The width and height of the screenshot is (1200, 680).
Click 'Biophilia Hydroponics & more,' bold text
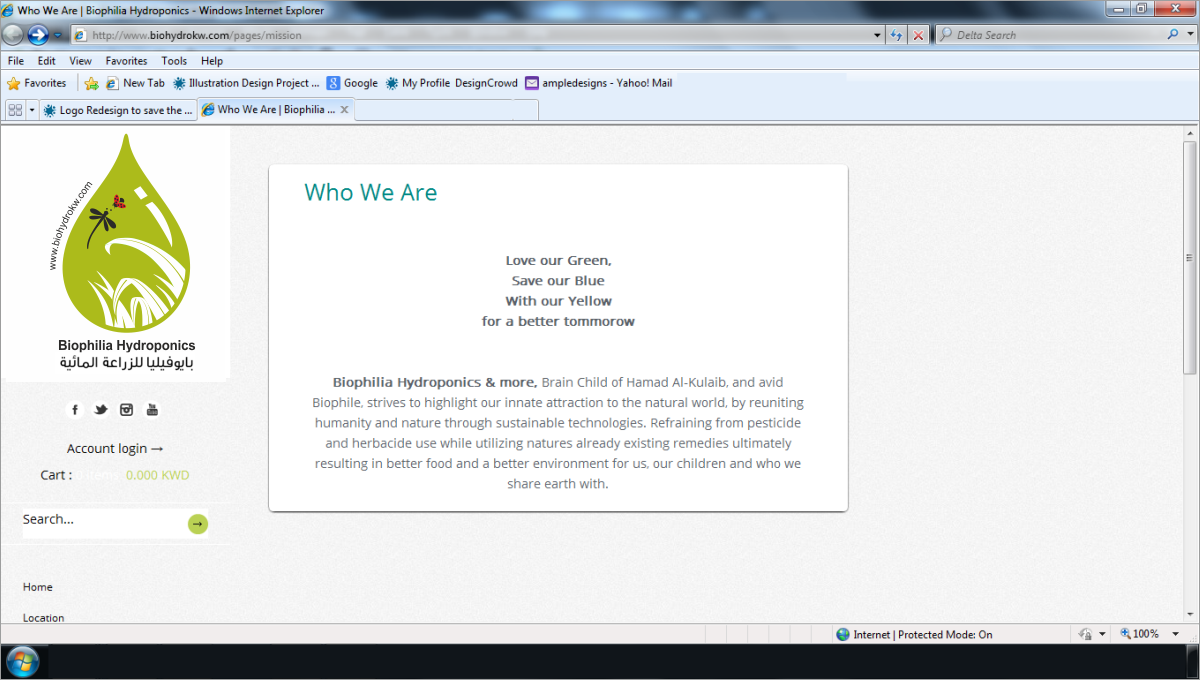pos(435,382)
